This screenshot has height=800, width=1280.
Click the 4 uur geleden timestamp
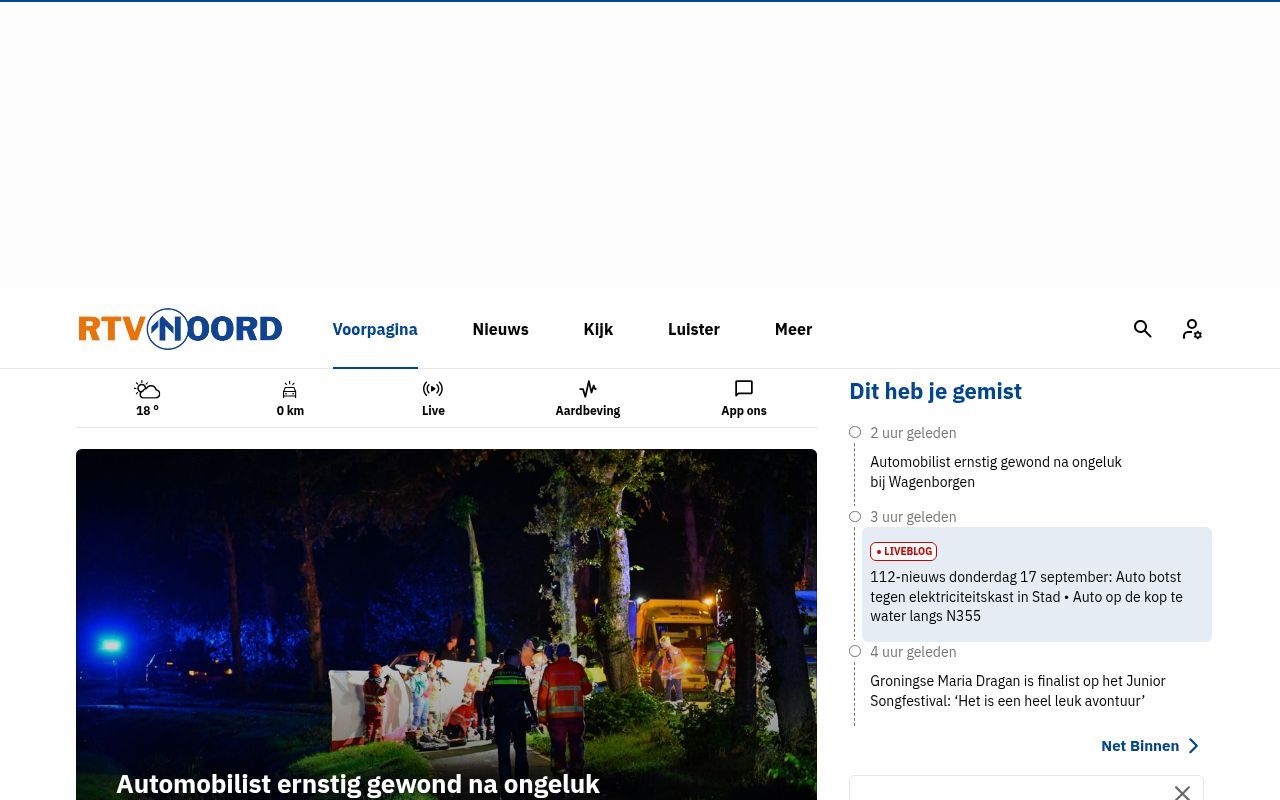(x=913, y=652)
